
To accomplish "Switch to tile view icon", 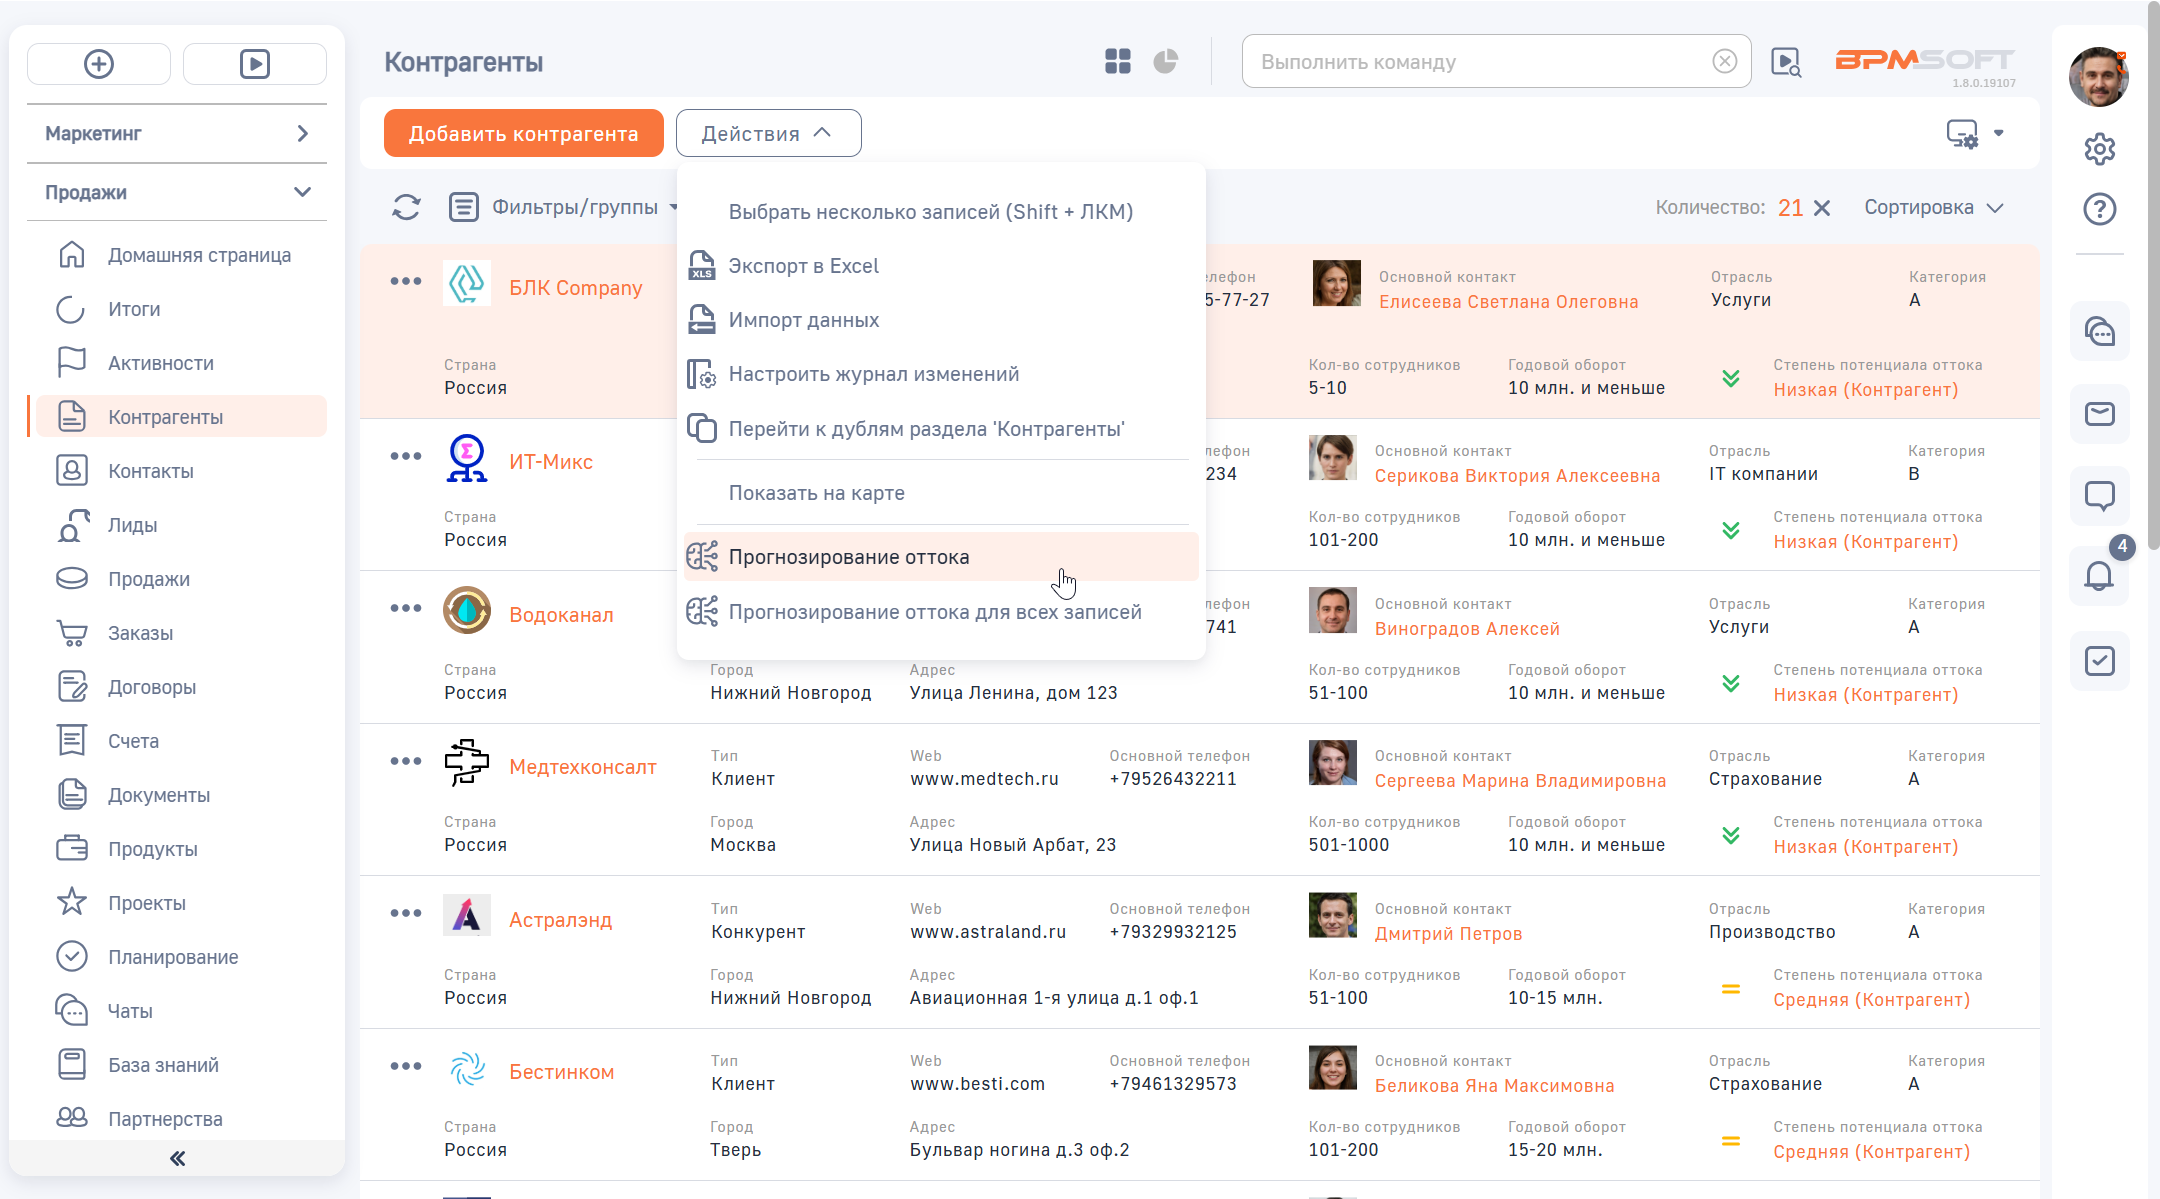I will click(x=1118, y=62).
